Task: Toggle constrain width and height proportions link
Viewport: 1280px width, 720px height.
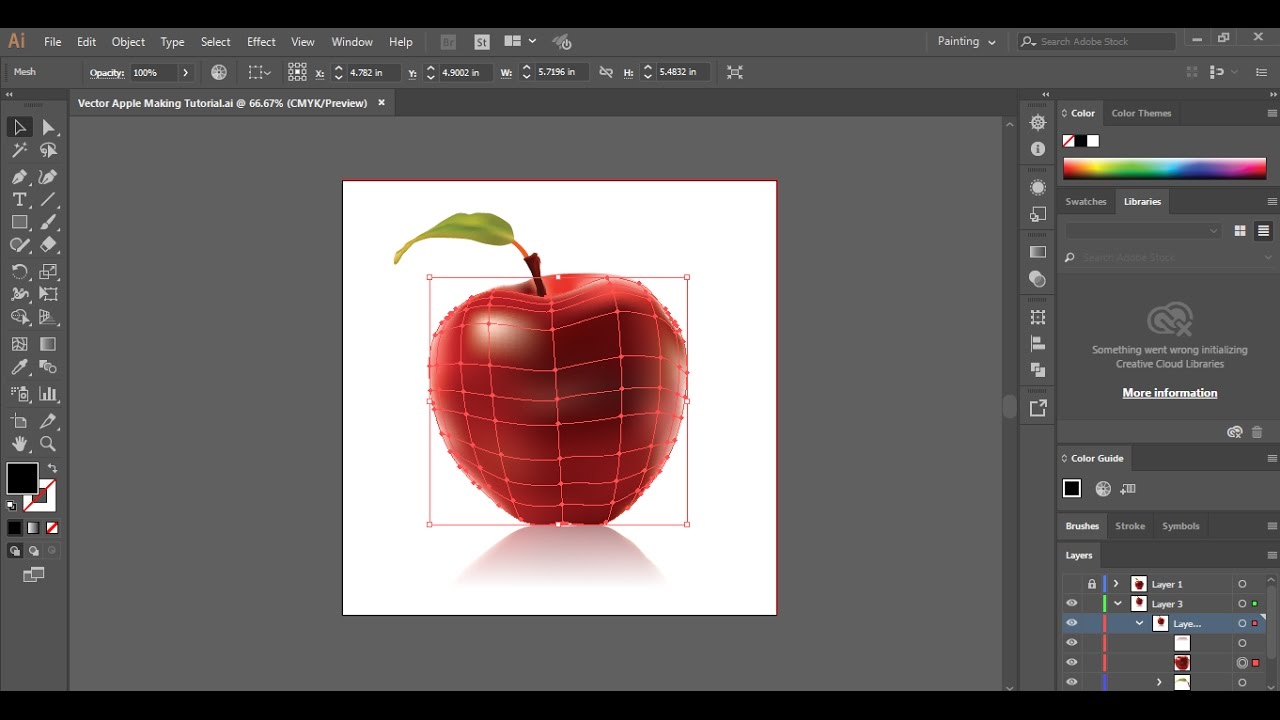Action: point(606,72)
